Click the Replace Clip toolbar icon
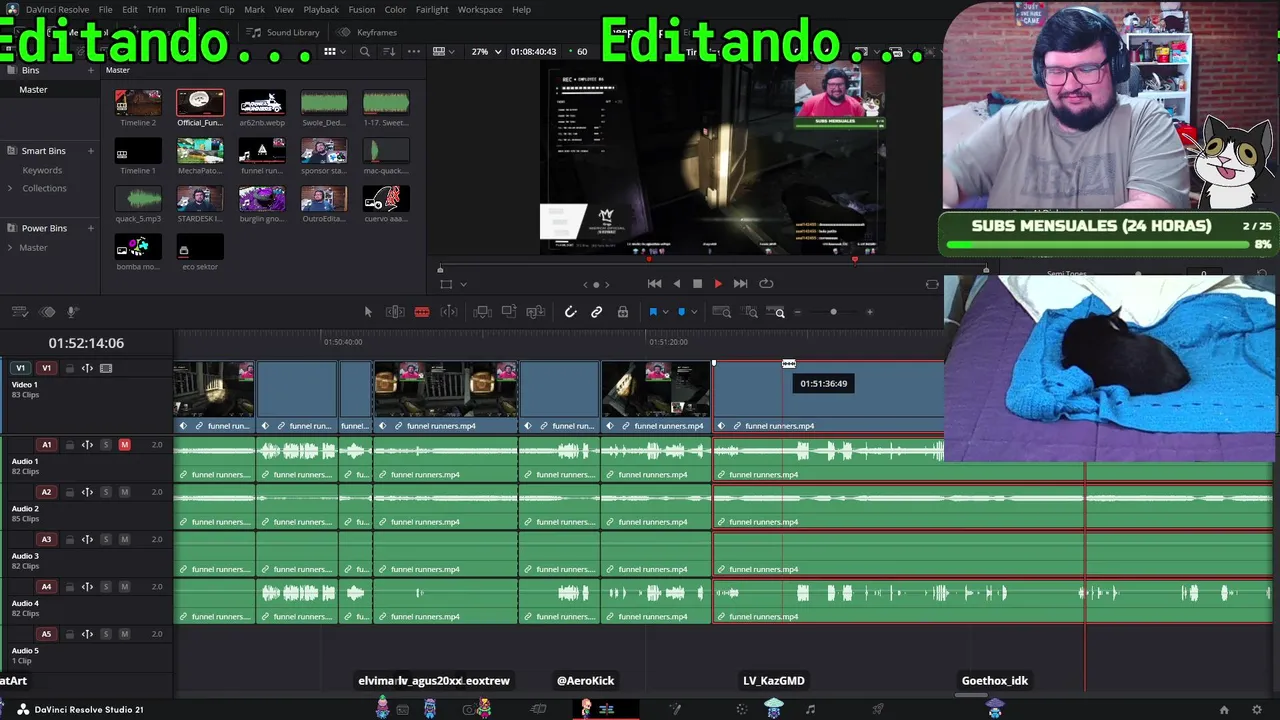The height and width of the screenshot is (720, 1280). (x=535, y=312)
